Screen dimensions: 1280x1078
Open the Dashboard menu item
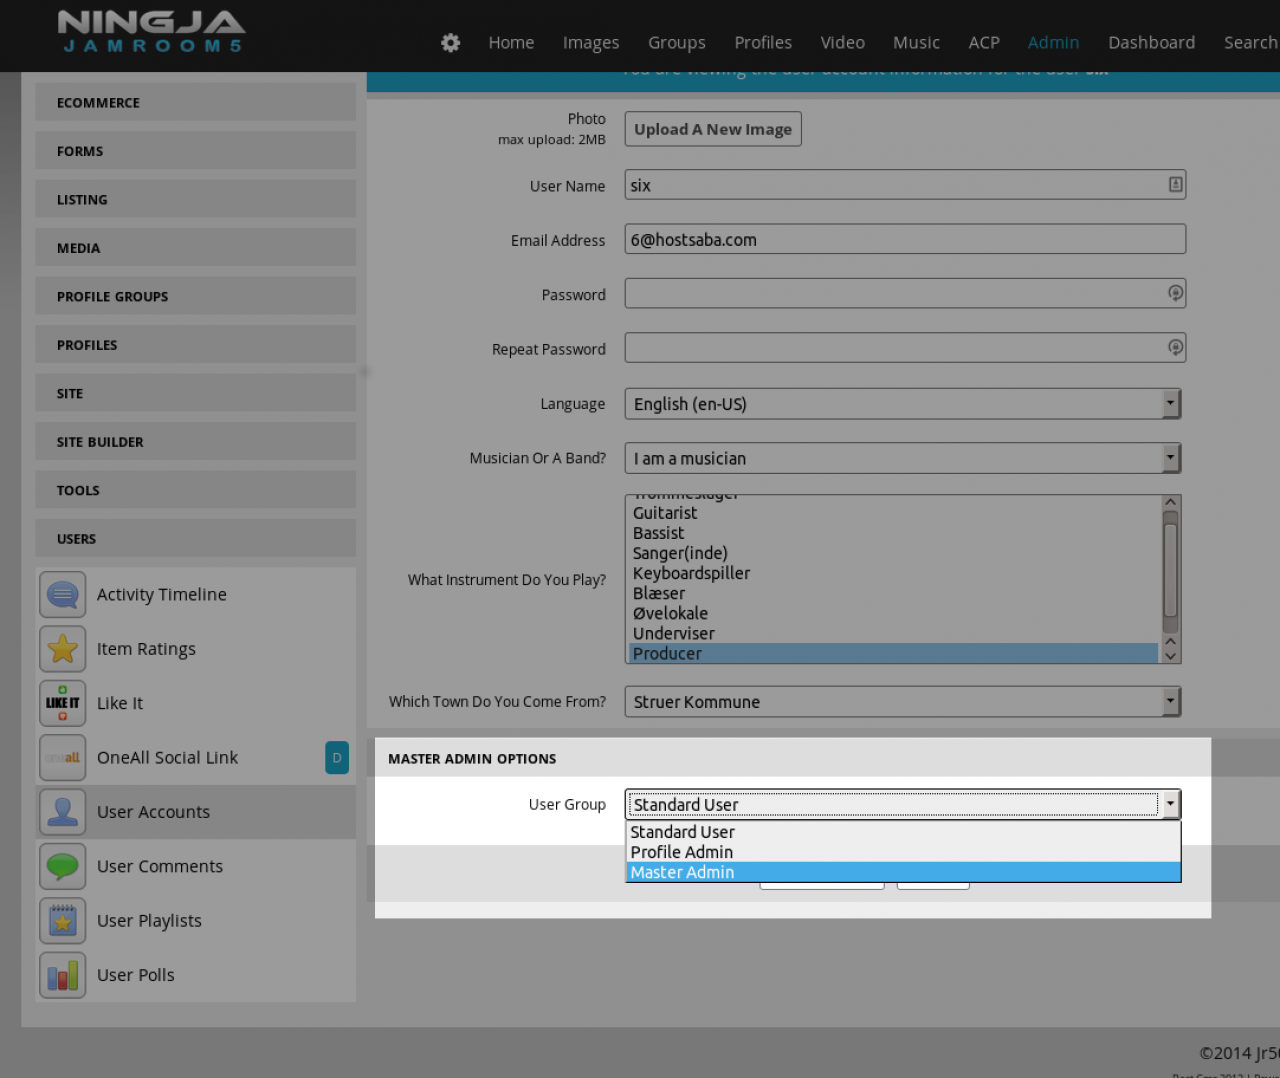point(1151,43)
